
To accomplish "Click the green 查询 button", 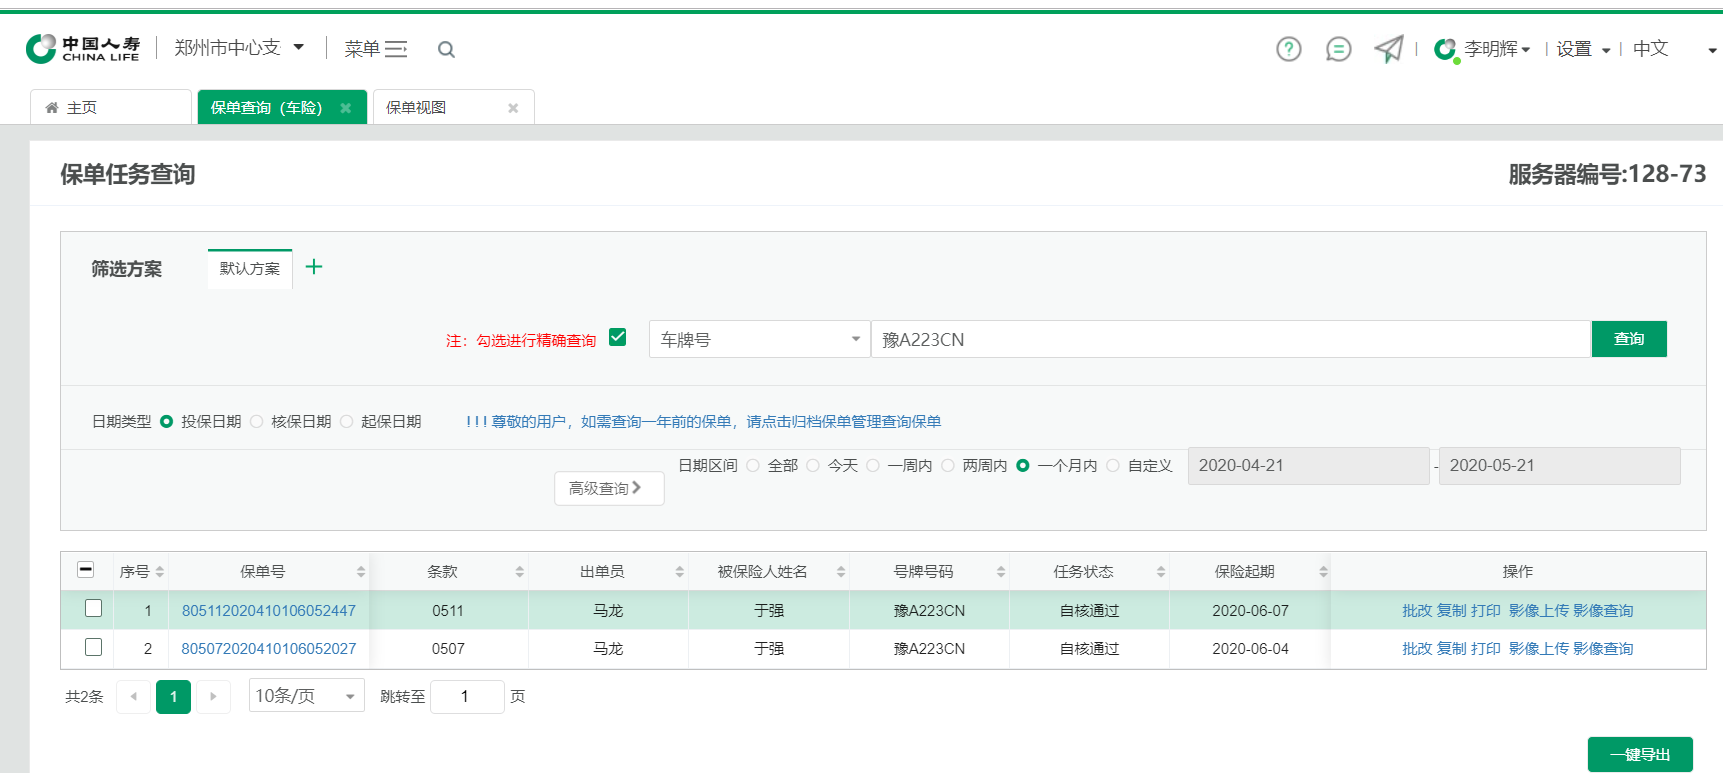I will 1628,339.
